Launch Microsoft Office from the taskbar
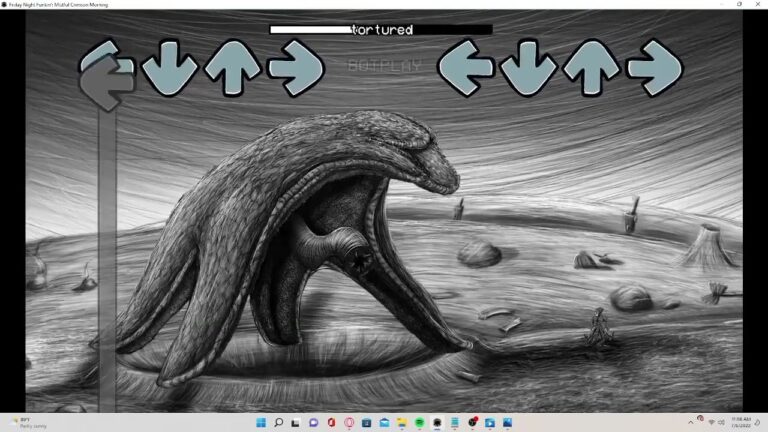 tap(331, 422)
